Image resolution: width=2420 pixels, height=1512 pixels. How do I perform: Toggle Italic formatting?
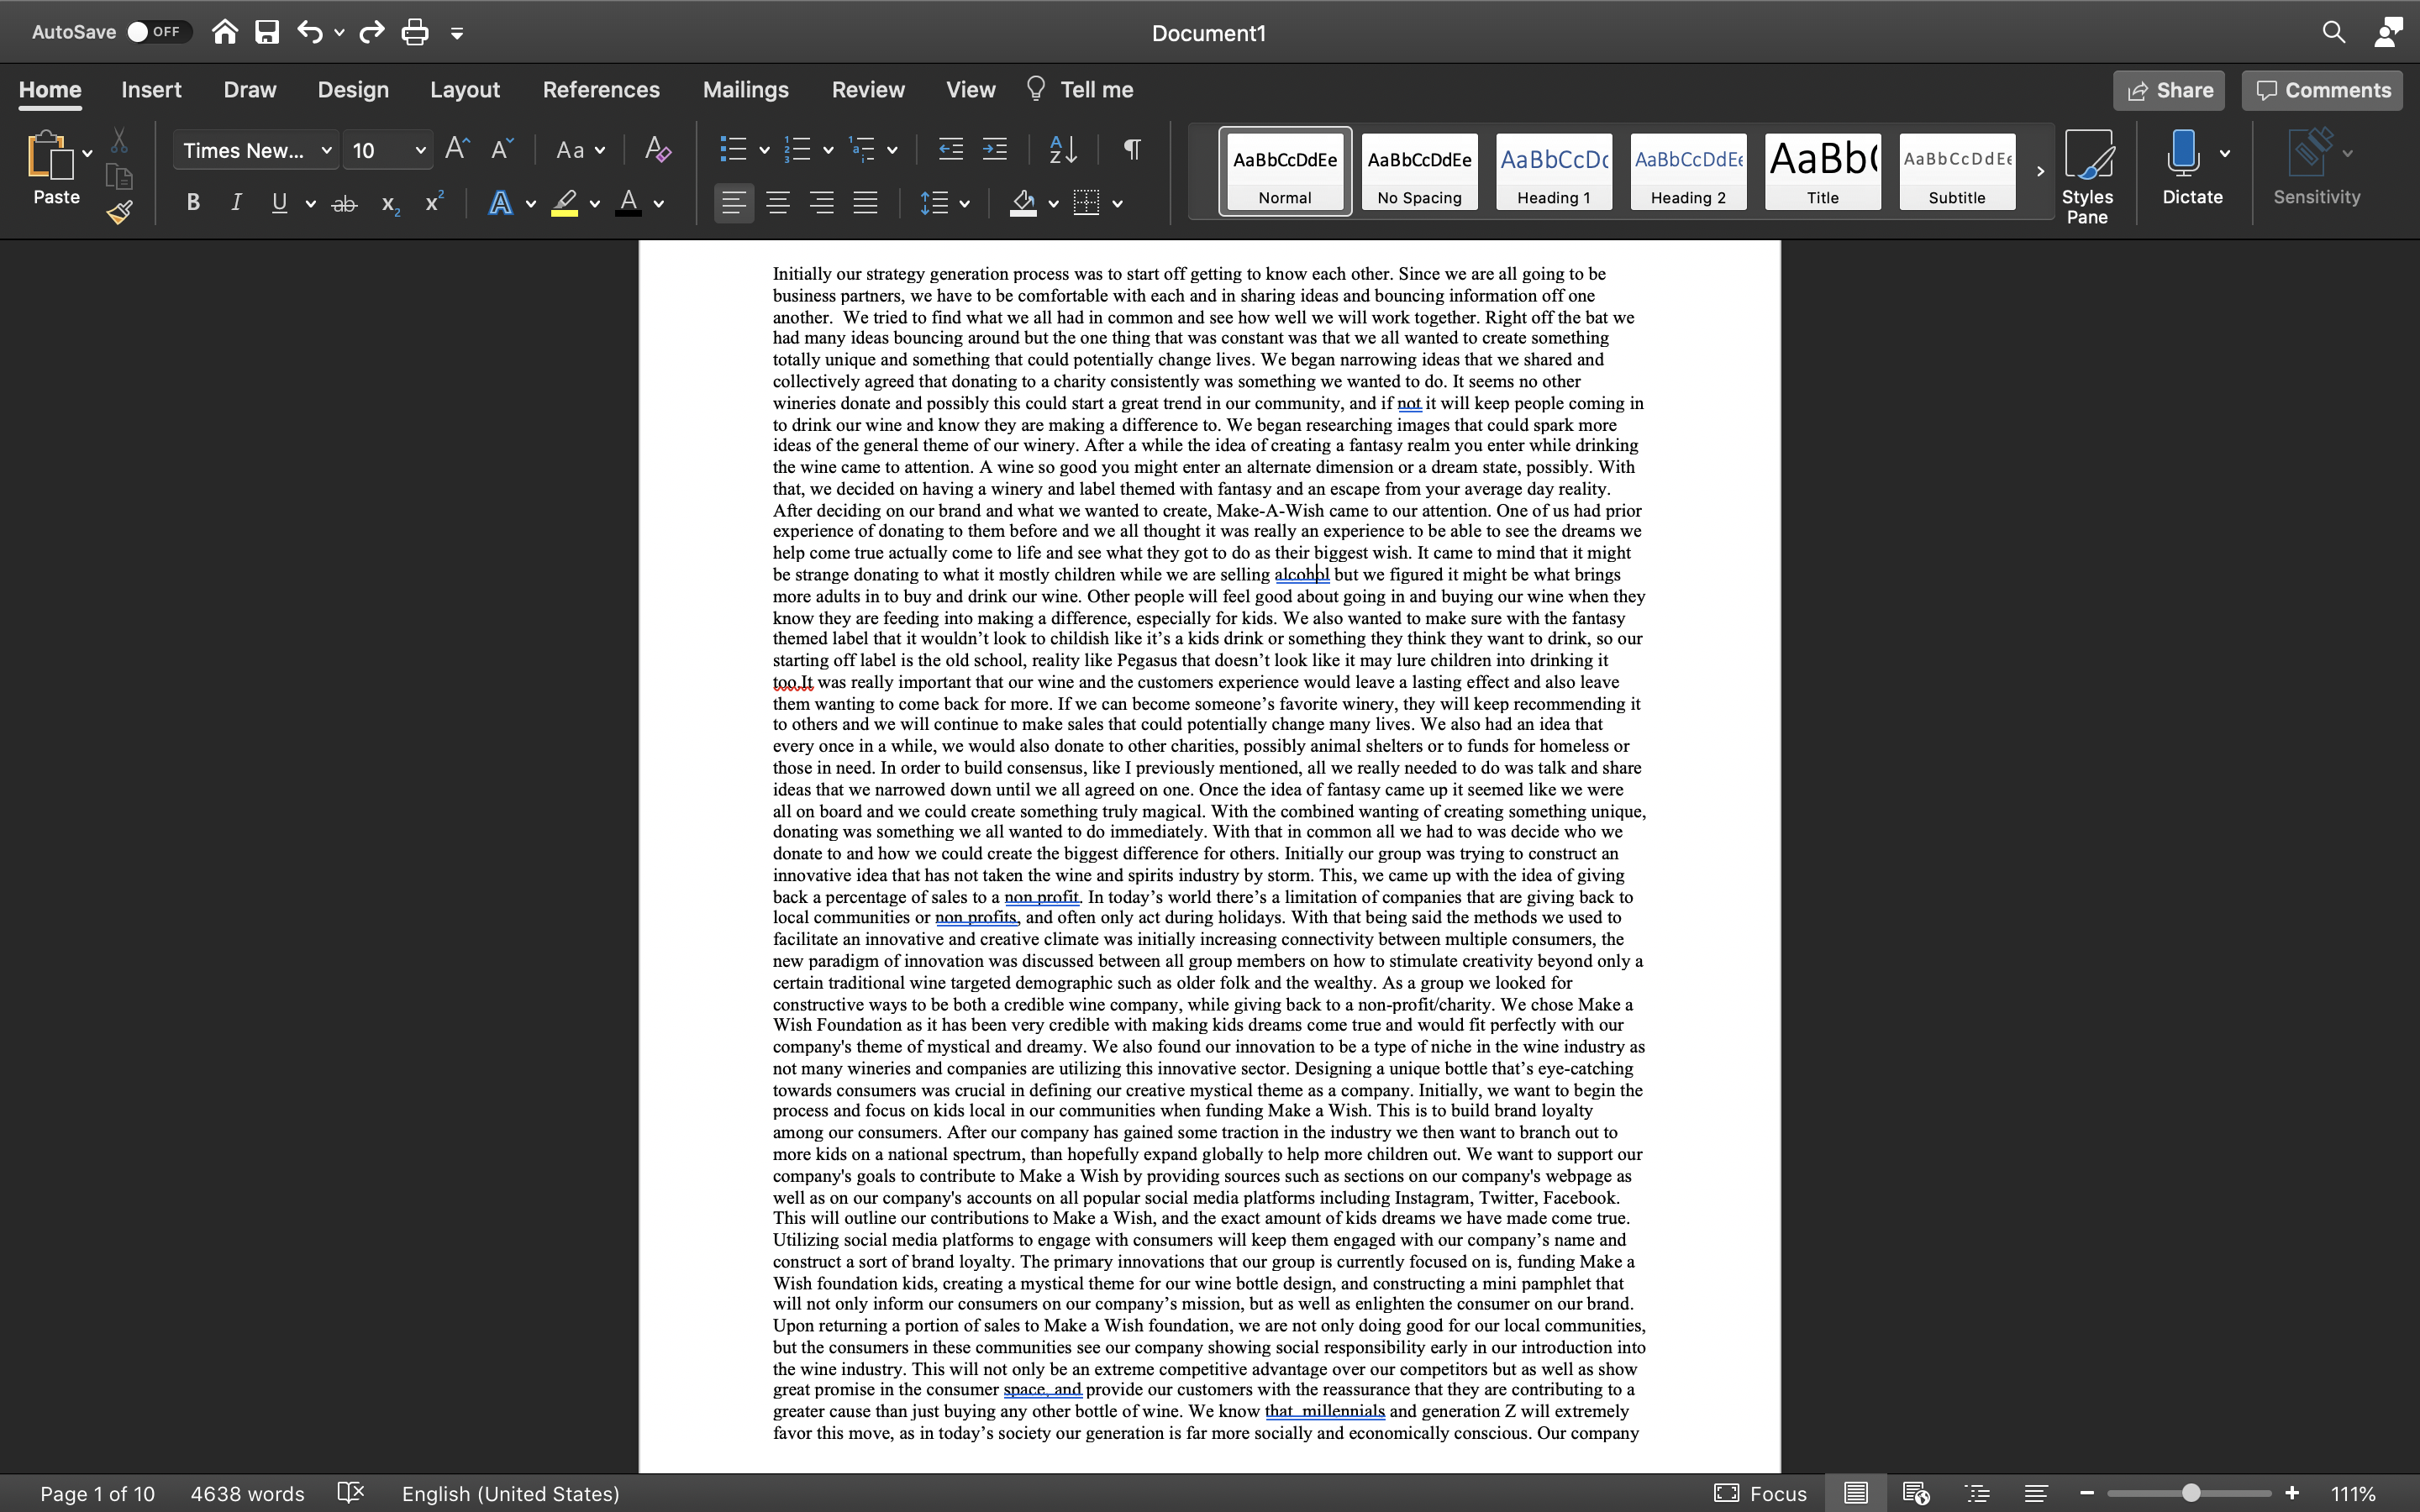[236, 203]
